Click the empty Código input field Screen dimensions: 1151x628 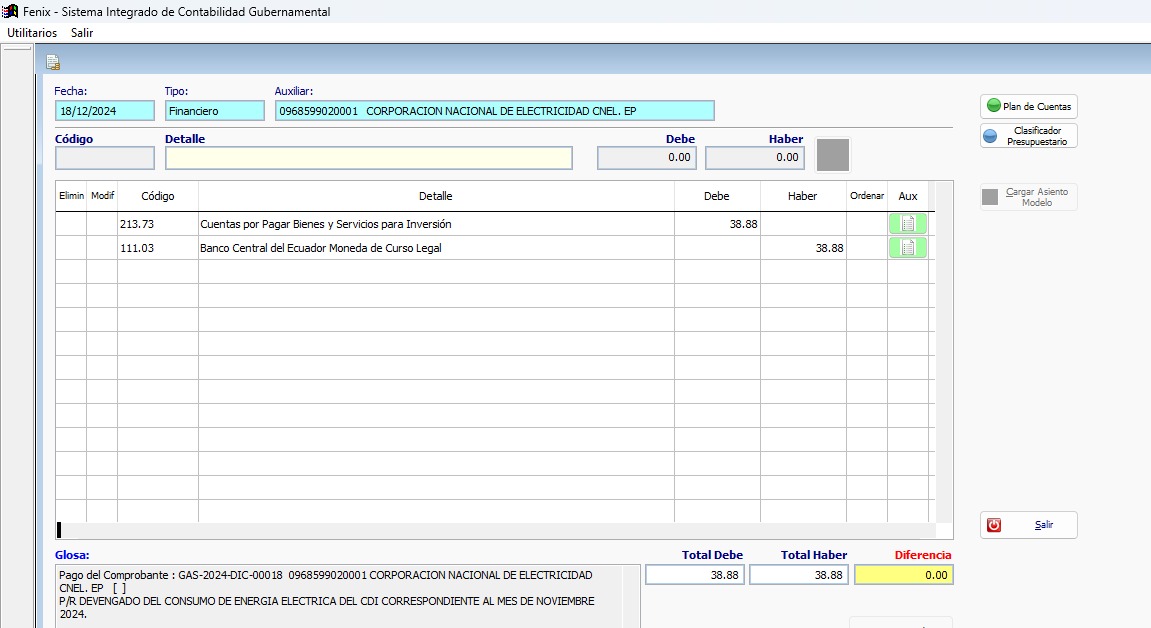pos(105,158)
